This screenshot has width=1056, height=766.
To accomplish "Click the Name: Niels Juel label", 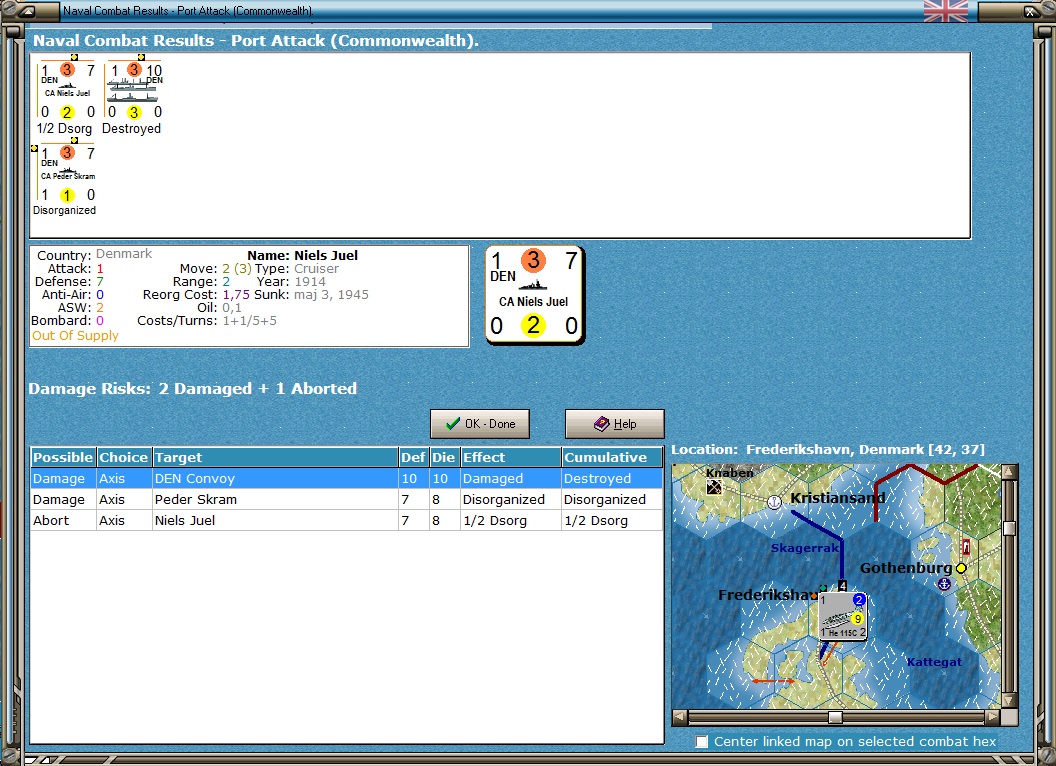I will pos(302,255).
